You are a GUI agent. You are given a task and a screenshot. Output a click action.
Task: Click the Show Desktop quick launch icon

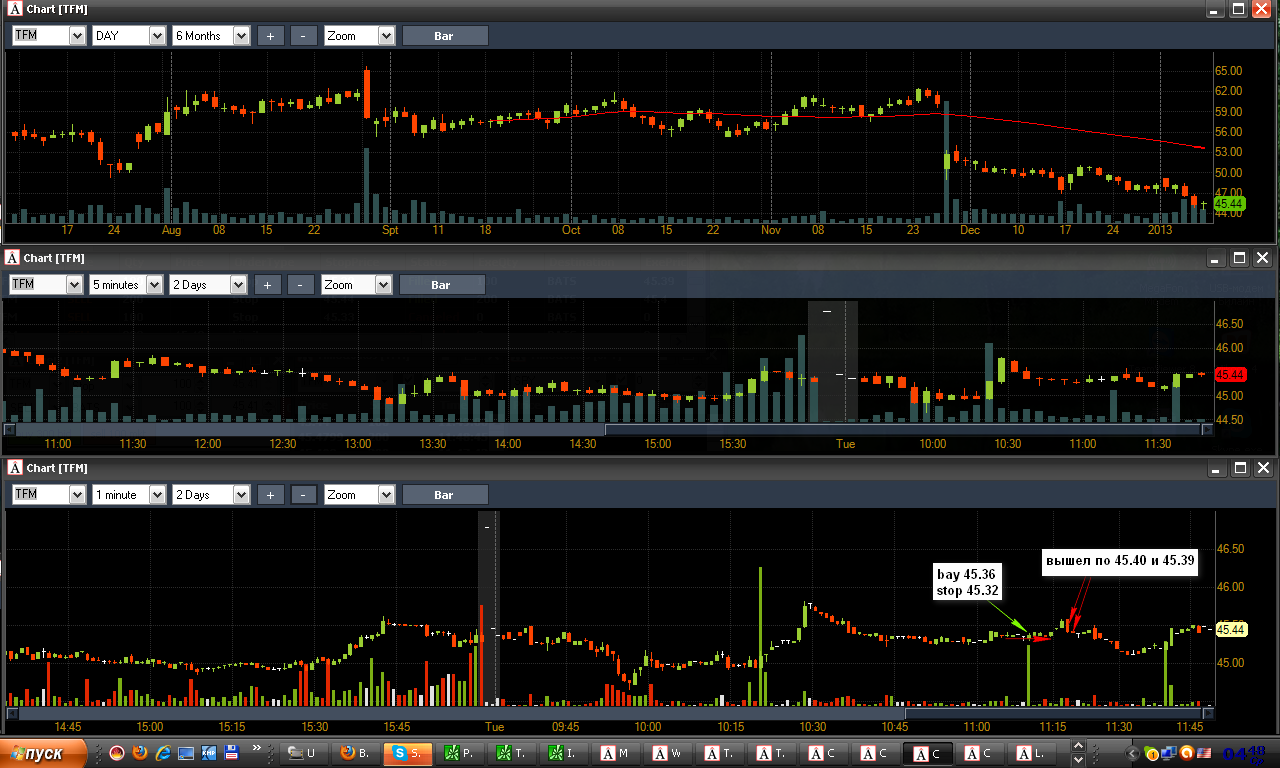click(186, 753)
